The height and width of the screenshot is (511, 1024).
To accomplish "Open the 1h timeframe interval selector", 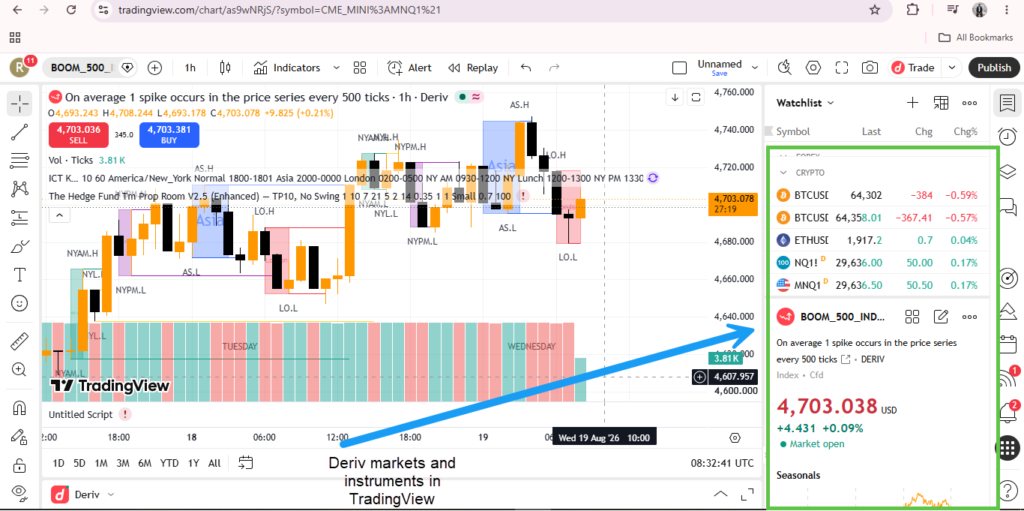I will 190,67.
